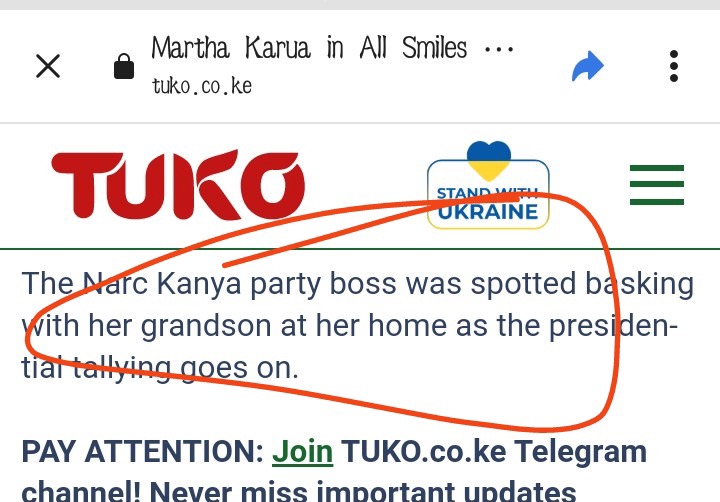Open the Stand With Ukraine badge

[488, 186]
